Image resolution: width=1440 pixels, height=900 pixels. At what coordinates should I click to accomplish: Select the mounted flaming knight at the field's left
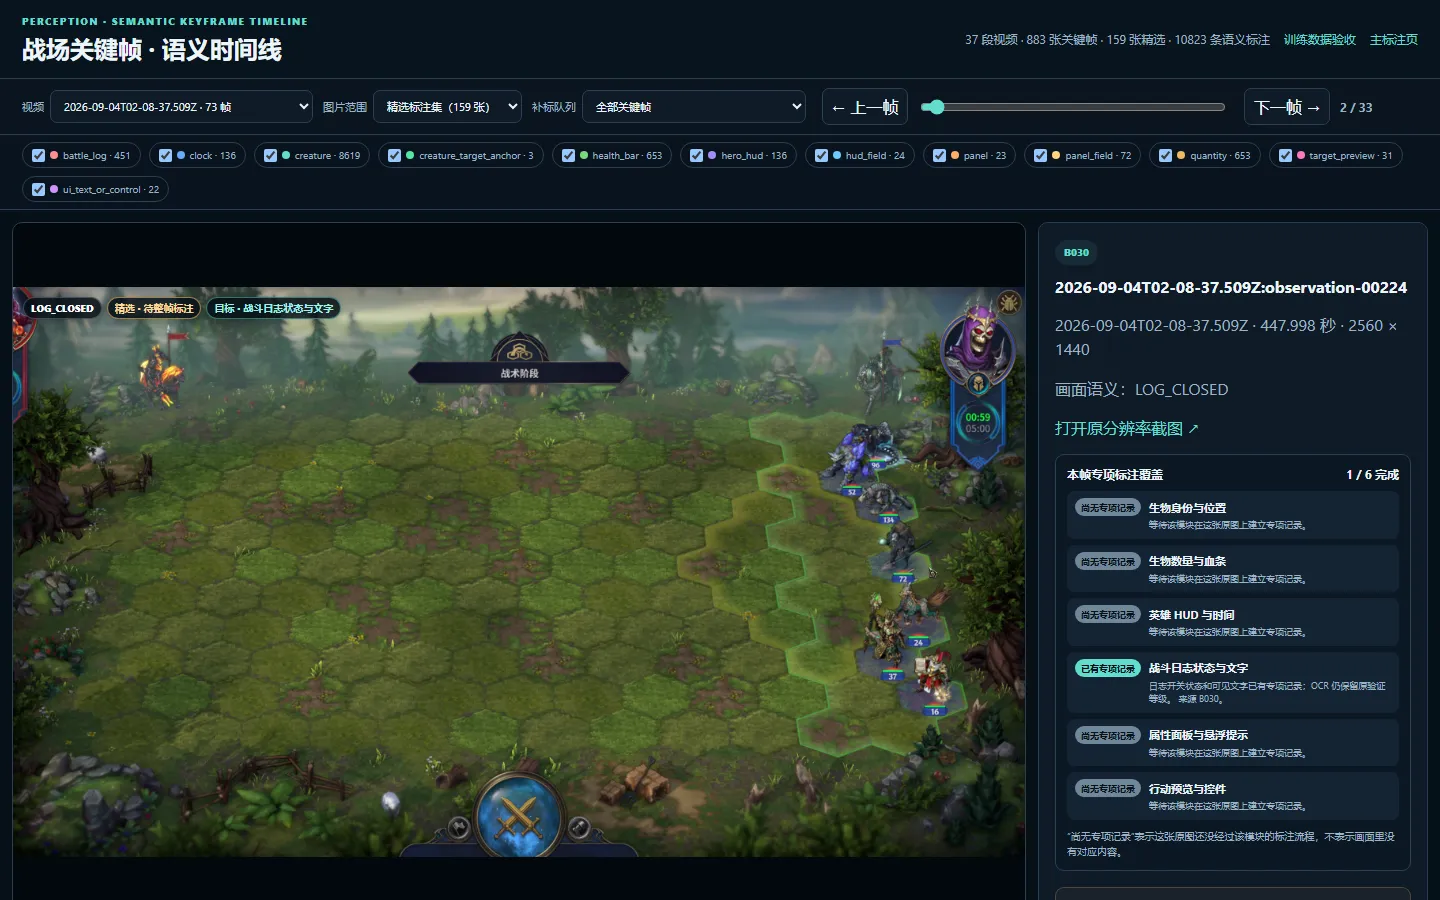tap(160, 372)
